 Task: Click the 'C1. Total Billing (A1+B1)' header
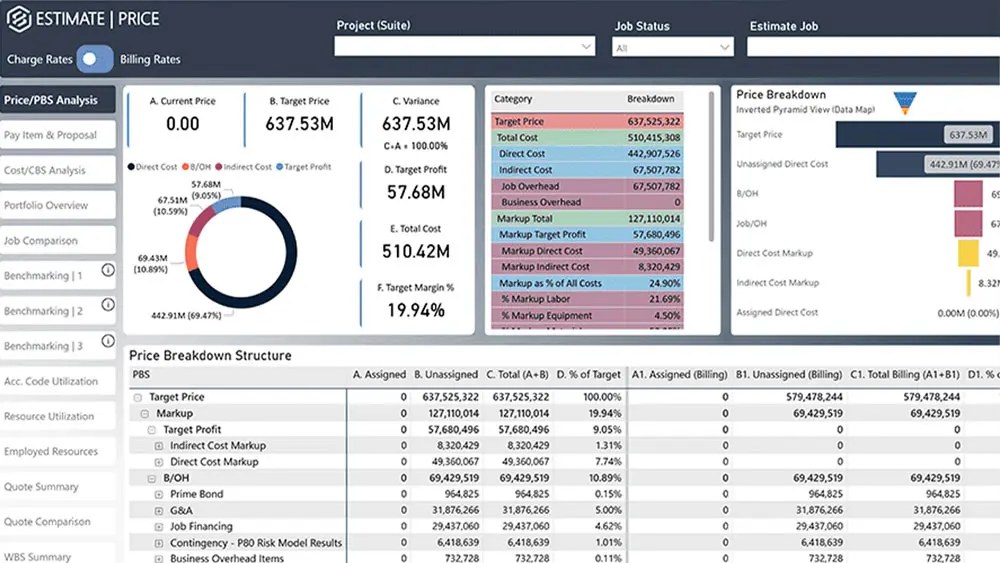pyautogui.click(x=904, y=375)
